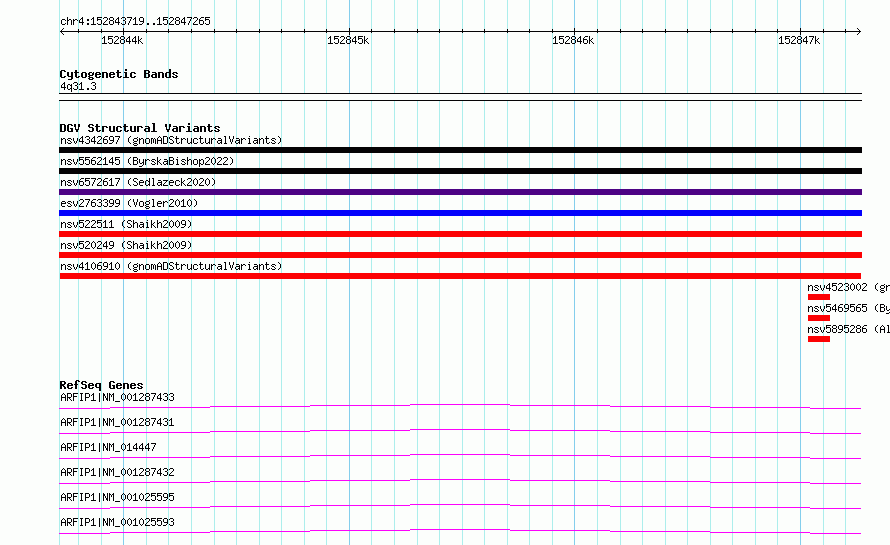Click short red bar under nsv5895286
The width and height of the screenshot is (890, 545).
[819, 339]
